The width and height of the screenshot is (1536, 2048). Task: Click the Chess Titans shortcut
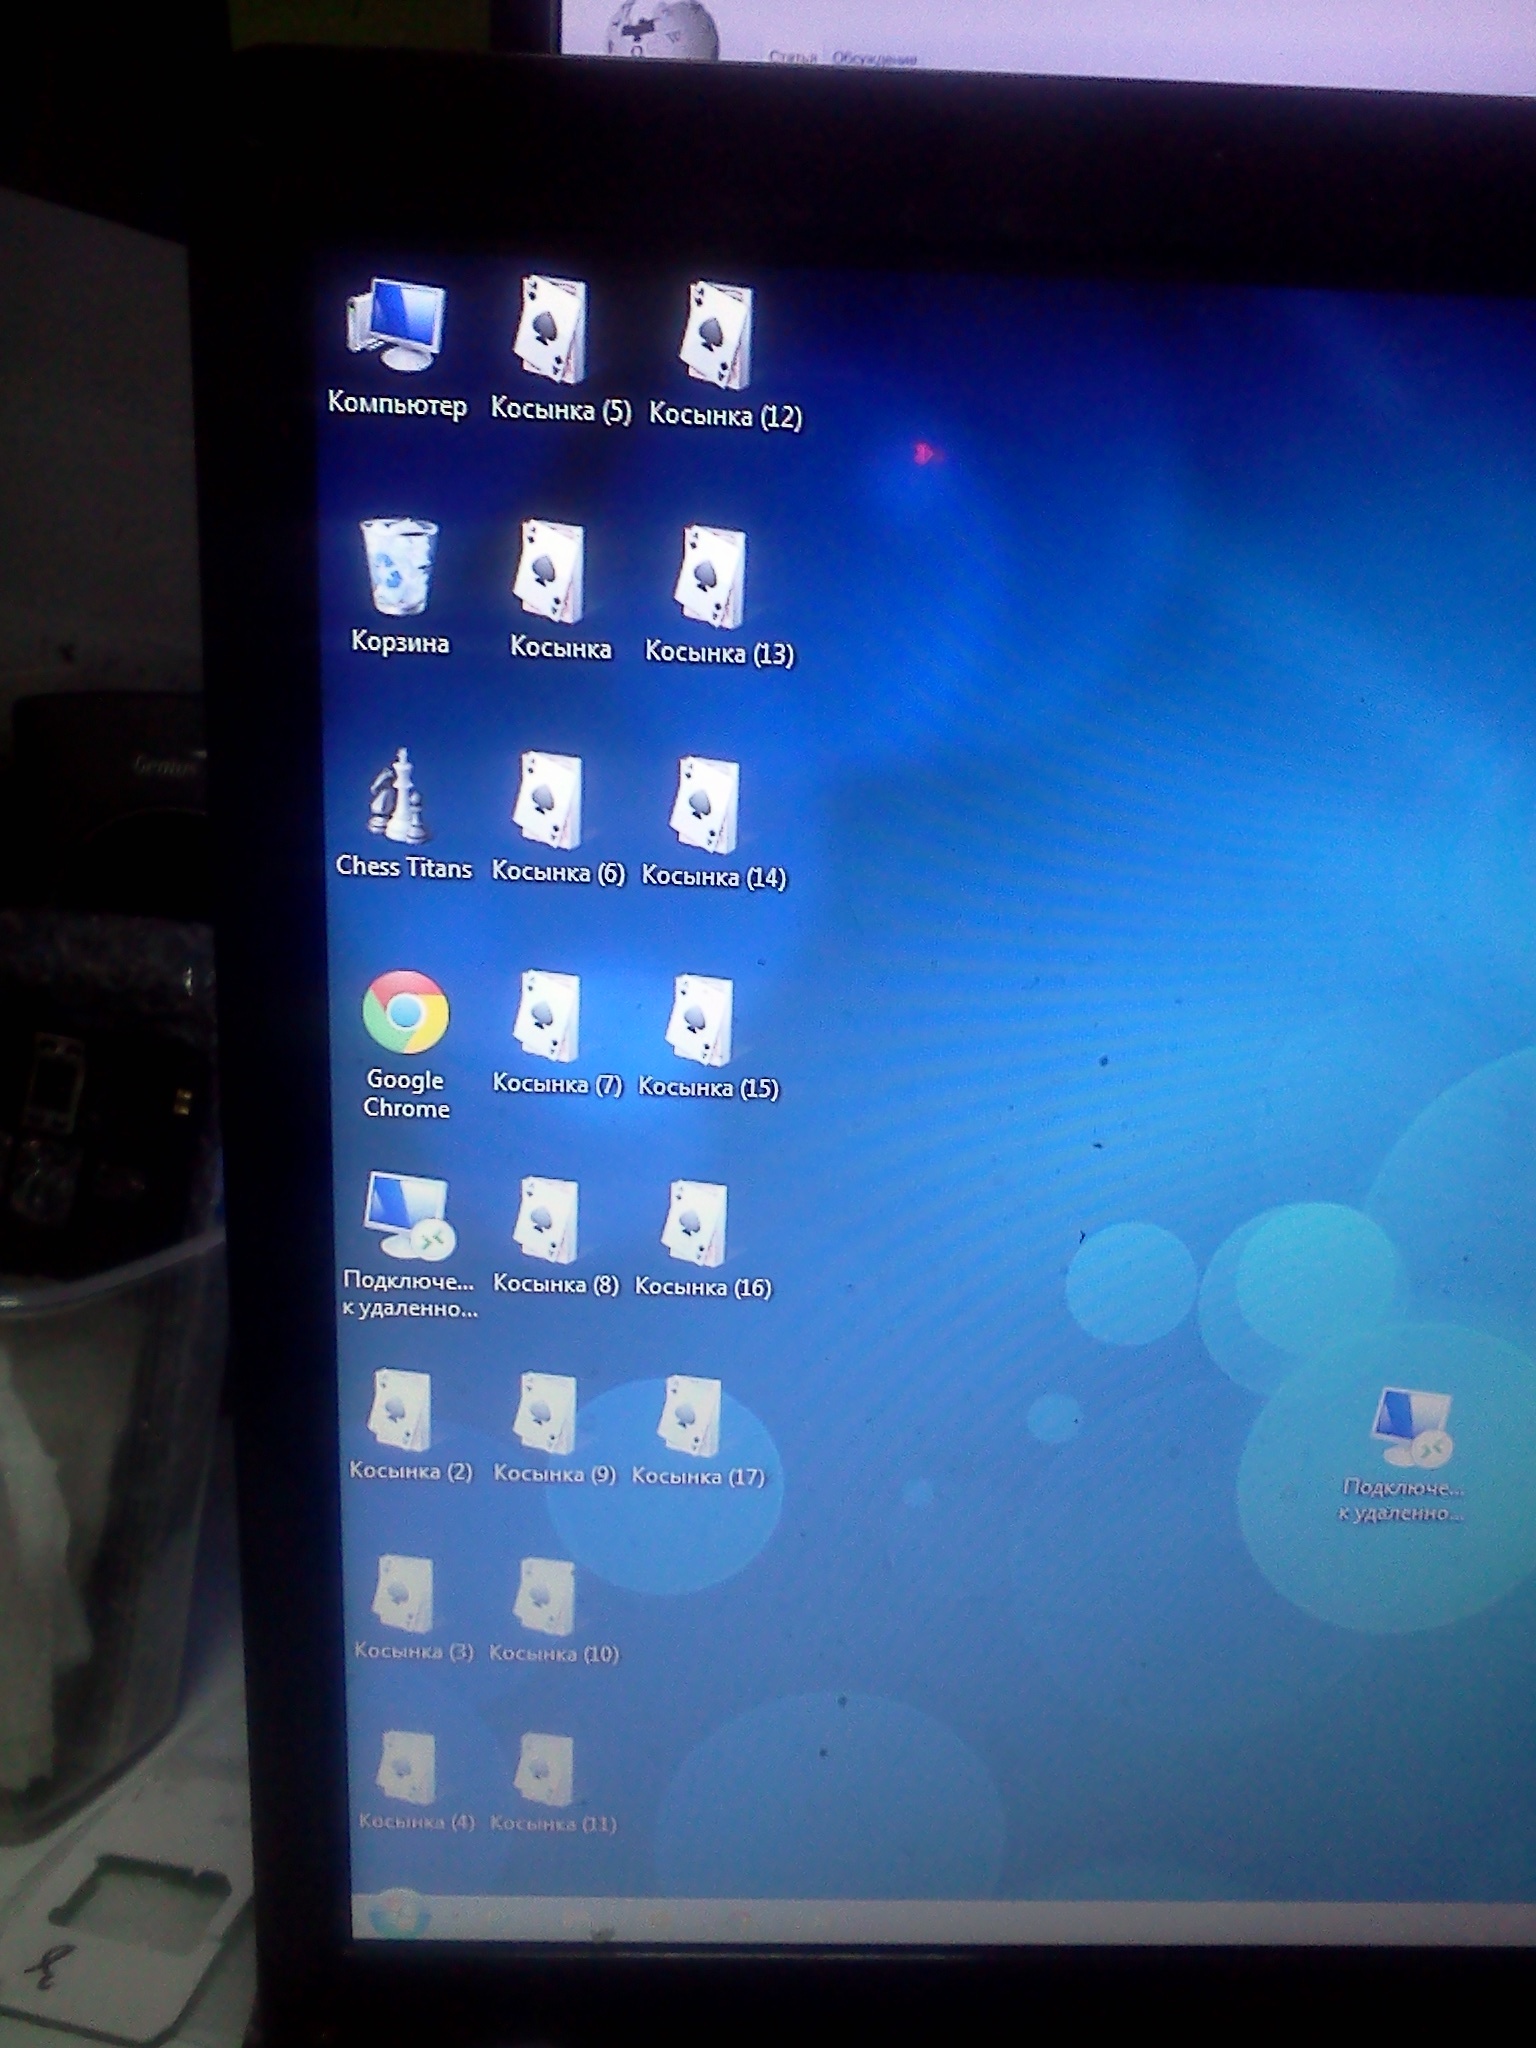coord(403,813)
